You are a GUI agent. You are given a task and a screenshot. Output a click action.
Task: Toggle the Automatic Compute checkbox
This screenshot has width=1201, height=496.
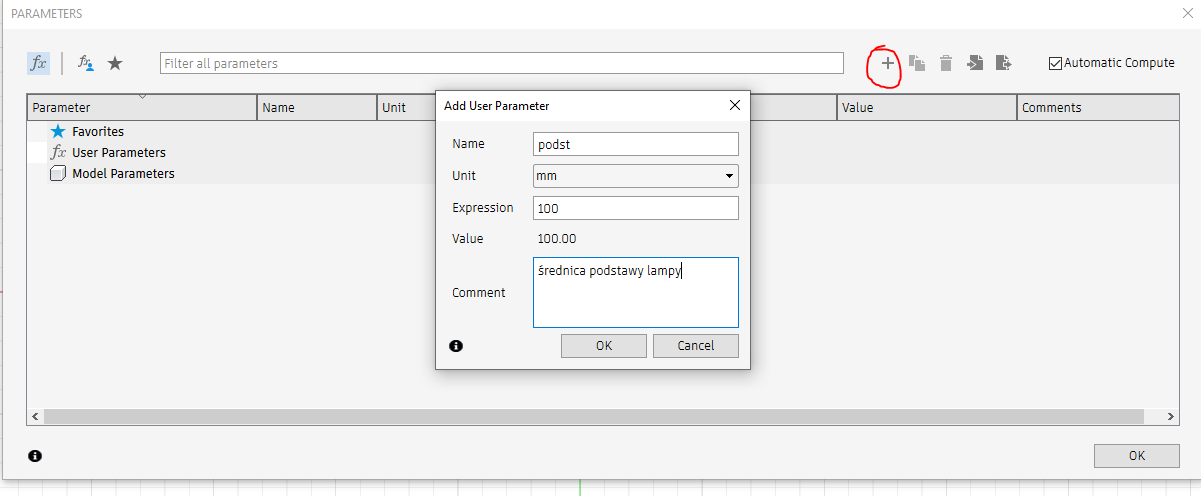[1055, 63]
